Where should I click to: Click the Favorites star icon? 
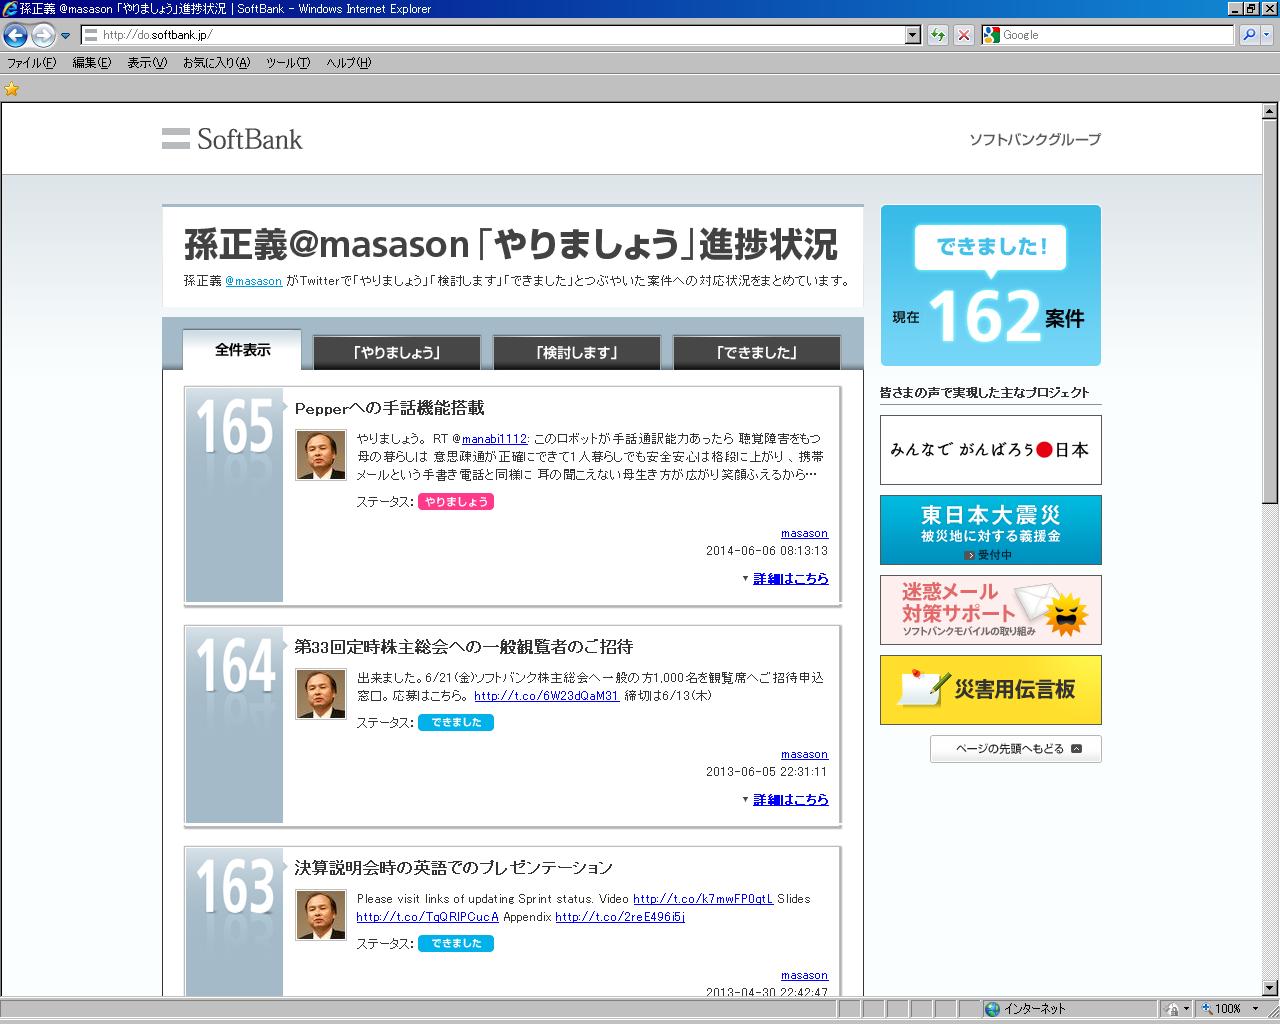(12, 89)
